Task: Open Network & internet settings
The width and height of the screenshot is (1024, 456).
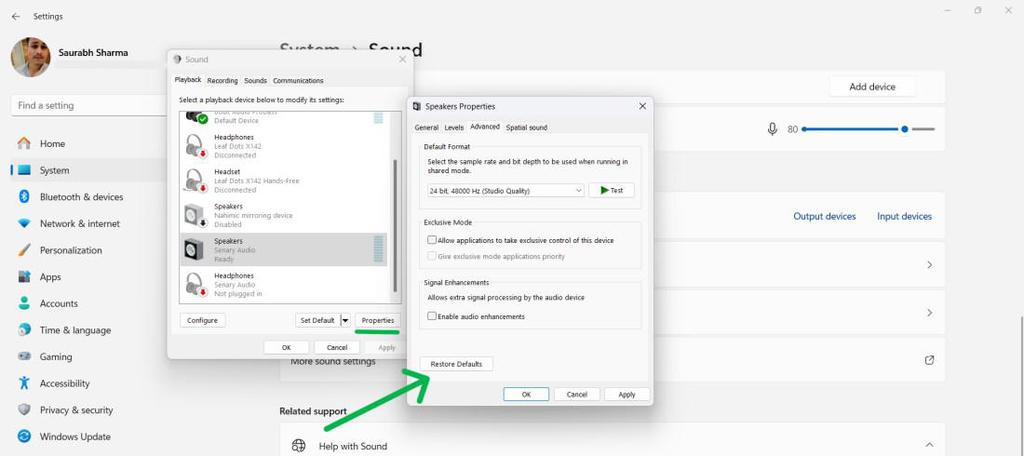Action: [x=80, y=223]
